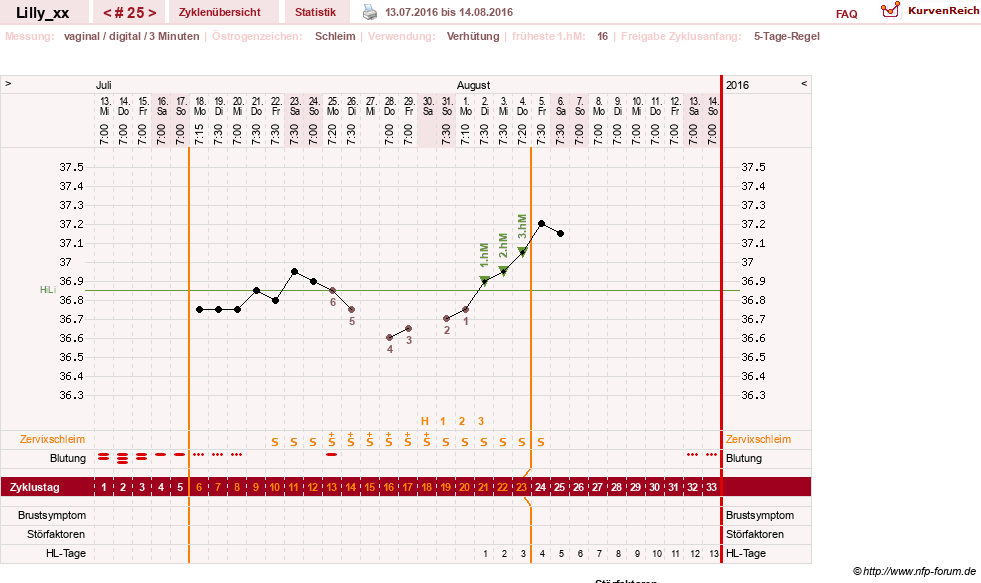Image resolution: width=981 pixels, height=583 pixels.
Task: Click the date header '13. Mi'
Action: (x=104, y=106)
